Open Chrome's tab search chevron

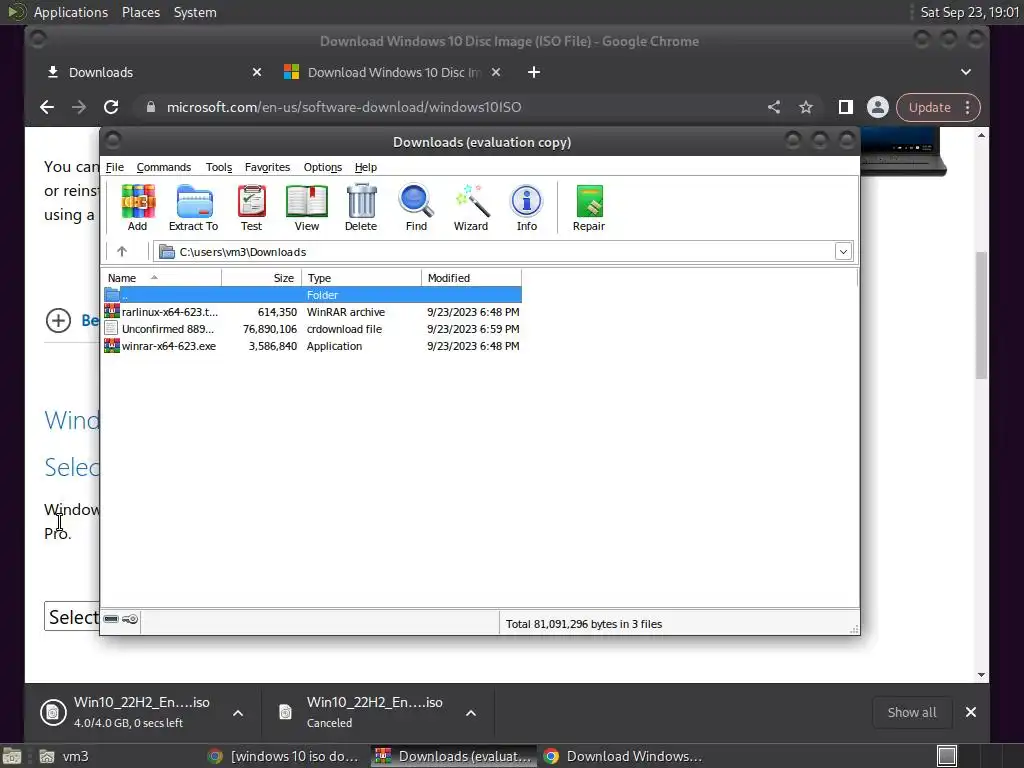[x=966, y=72]
